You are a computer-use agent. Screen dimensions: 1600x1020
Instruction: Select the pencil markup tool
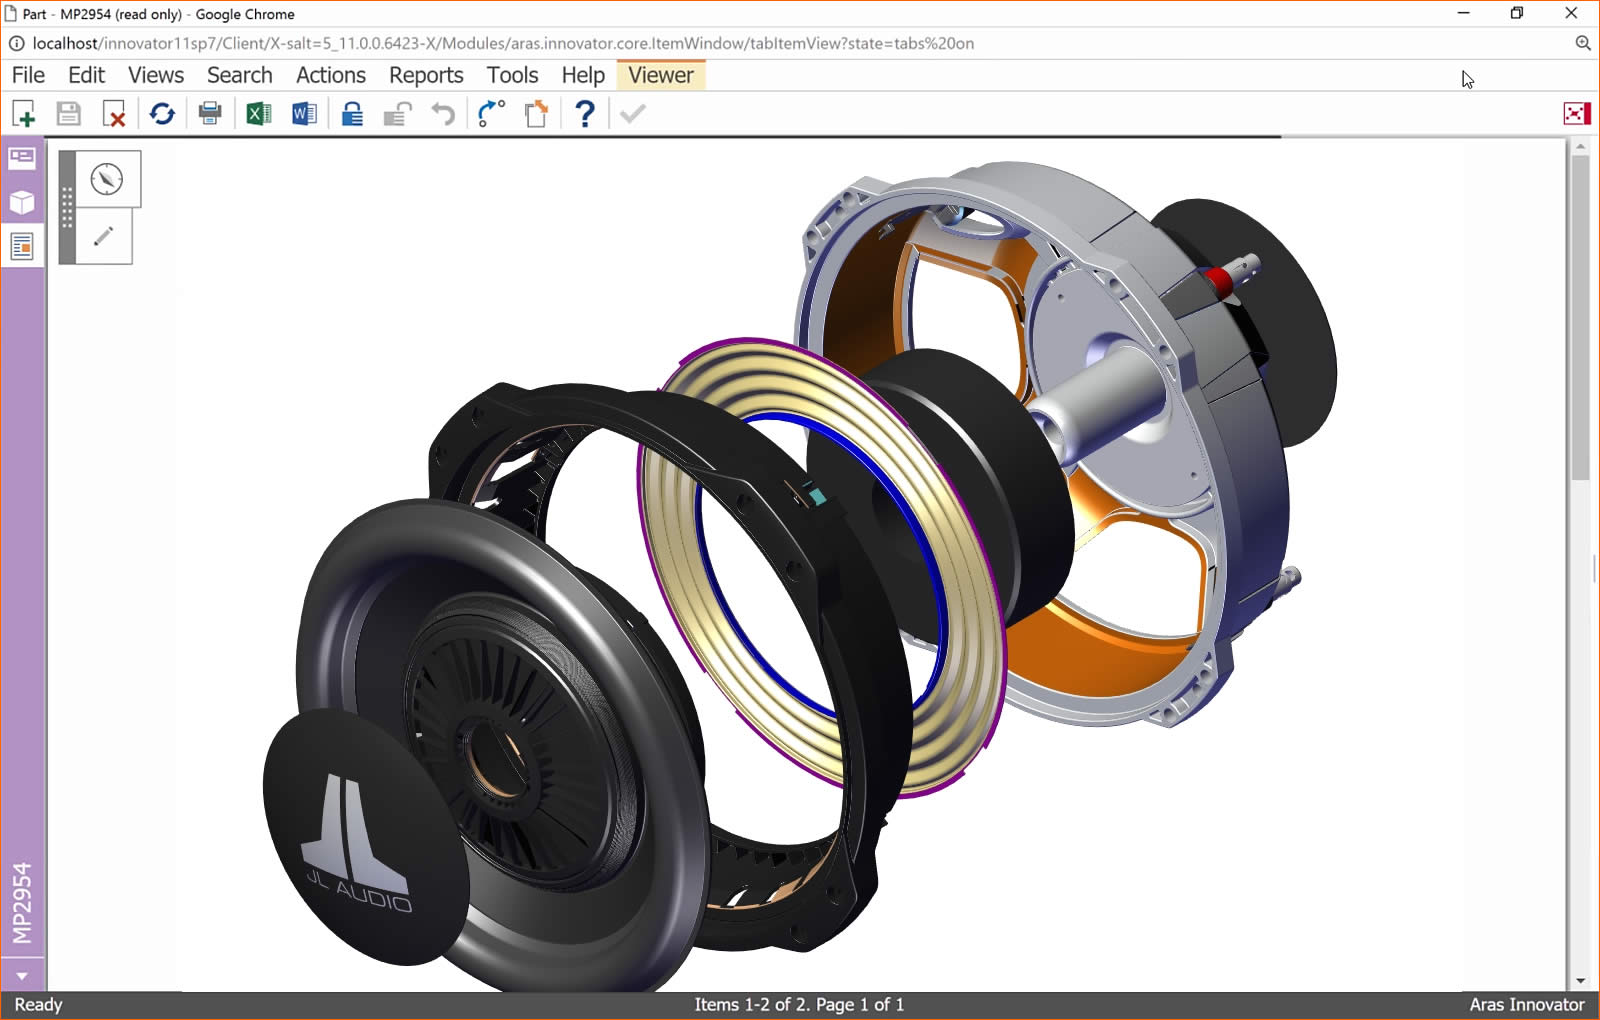pyautogui.click(x=104, y=237)
